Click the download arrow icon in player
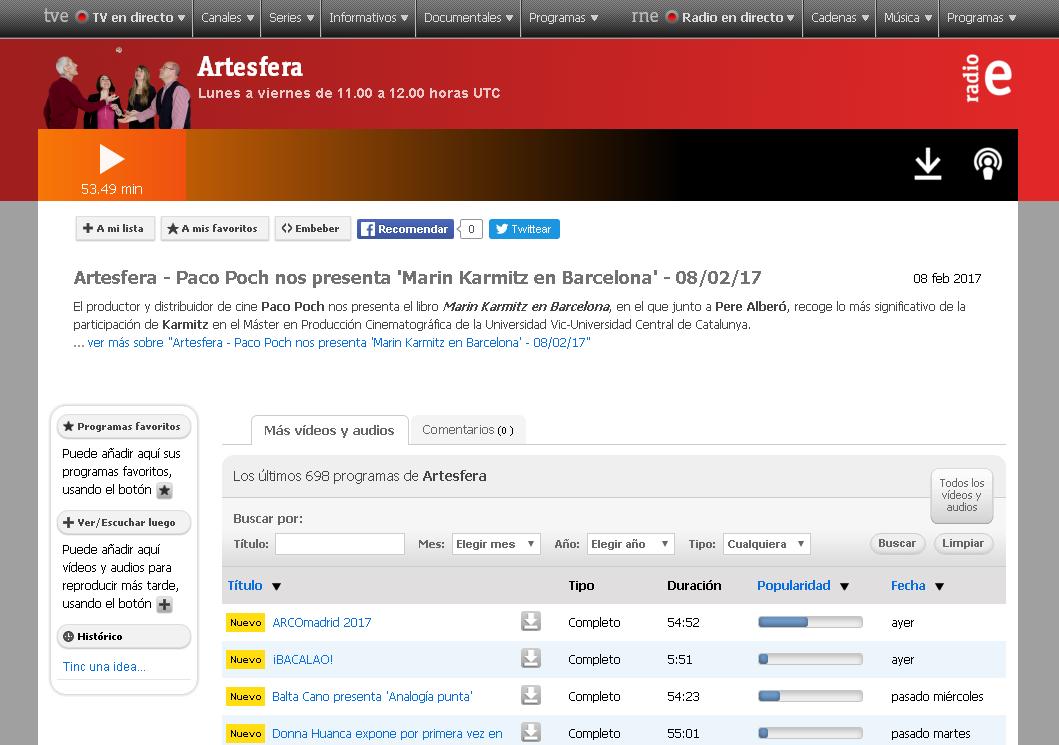Screen dimensions: 1059x745 click(x=928, y=164)
